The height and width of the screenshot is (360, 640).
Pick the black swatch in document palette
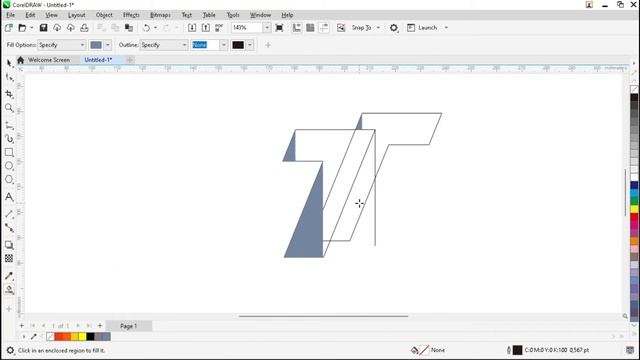(90, 337)
